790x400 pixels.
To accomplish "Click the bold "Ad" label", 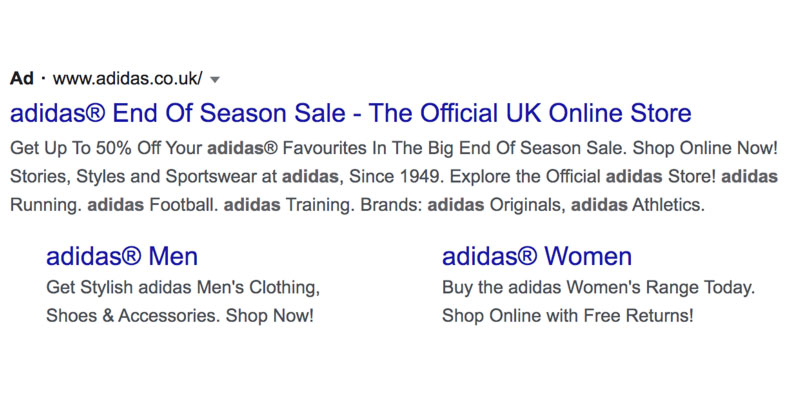I will [x=22, y=78].
